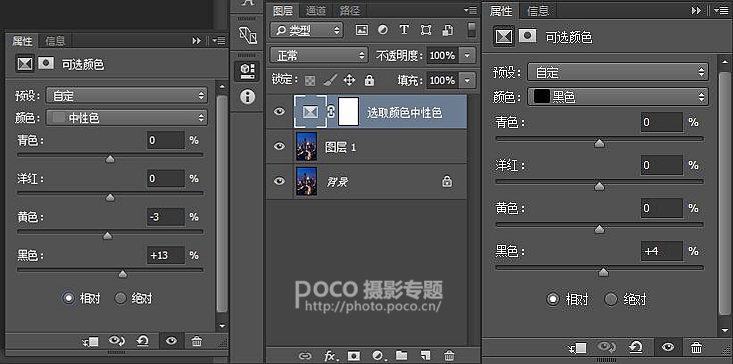Switch to the 路径 tab
Viewport: 733px width, 364px height.
[x=350, y=10]
